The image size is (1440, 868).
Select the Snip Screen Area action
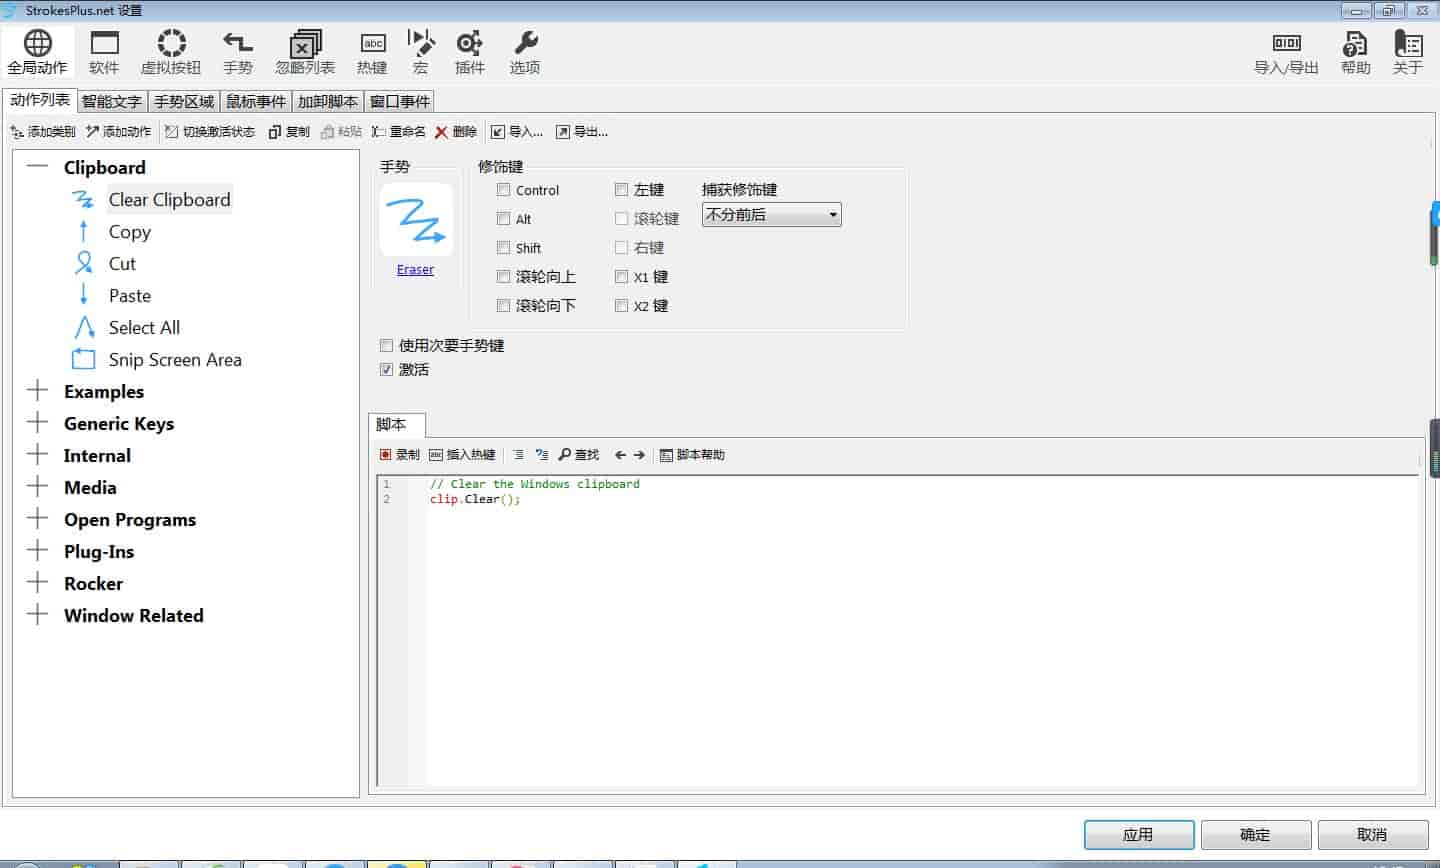(x=175, y=360)
